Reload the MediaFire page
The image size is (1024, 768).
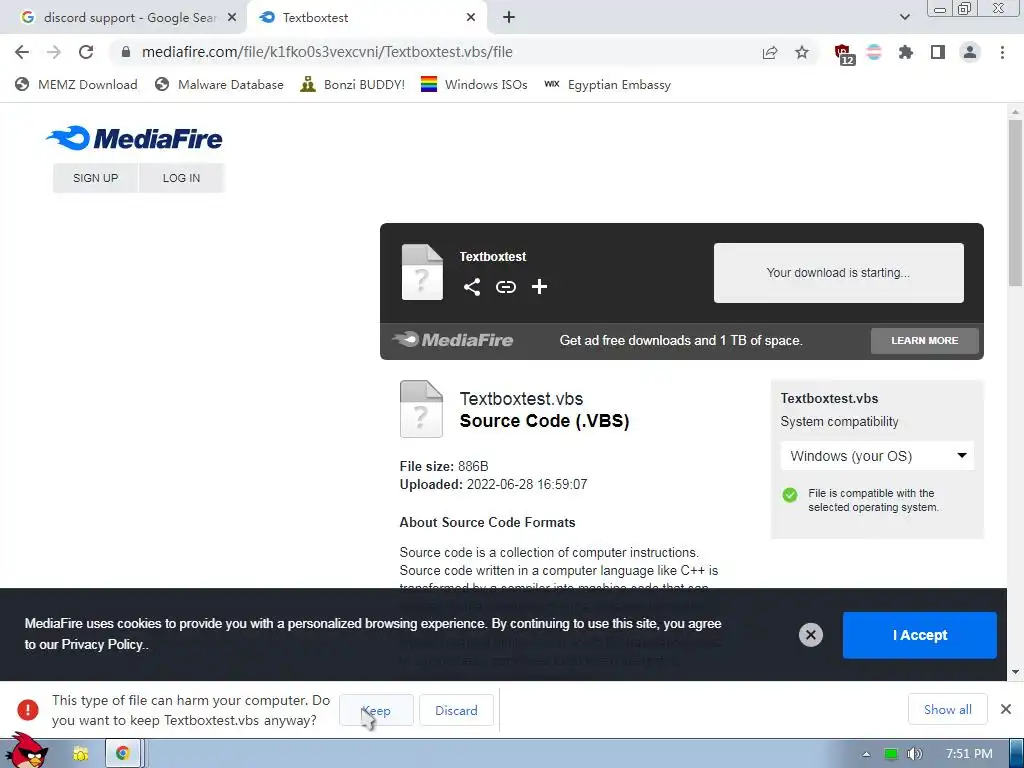[86, 52]
